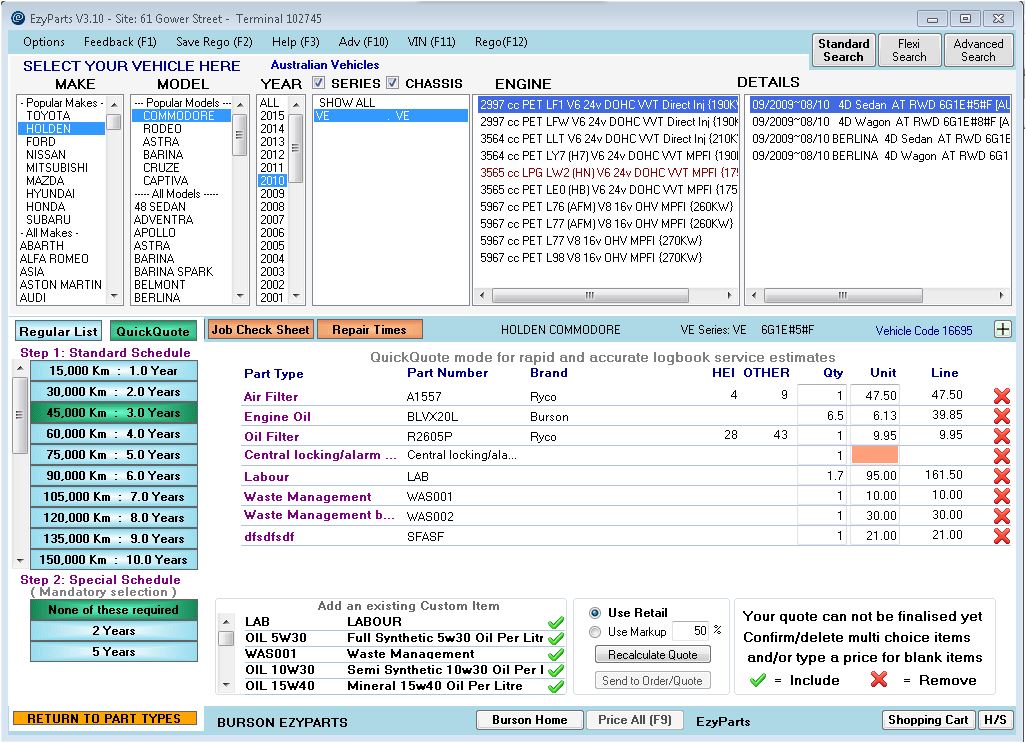This screenshot has width=1026, height=743.
Task: Edit the markup percentage field
Action: point(691,631)
